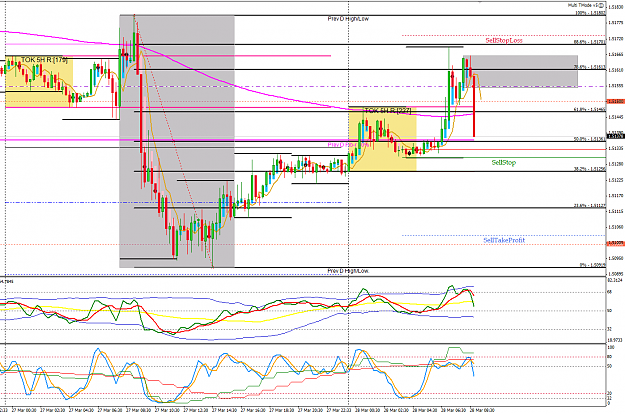Click the SellStopLoss label
The width and height of the screenshot is (625, 414).
pyautogui.click(x=504, y=40)
